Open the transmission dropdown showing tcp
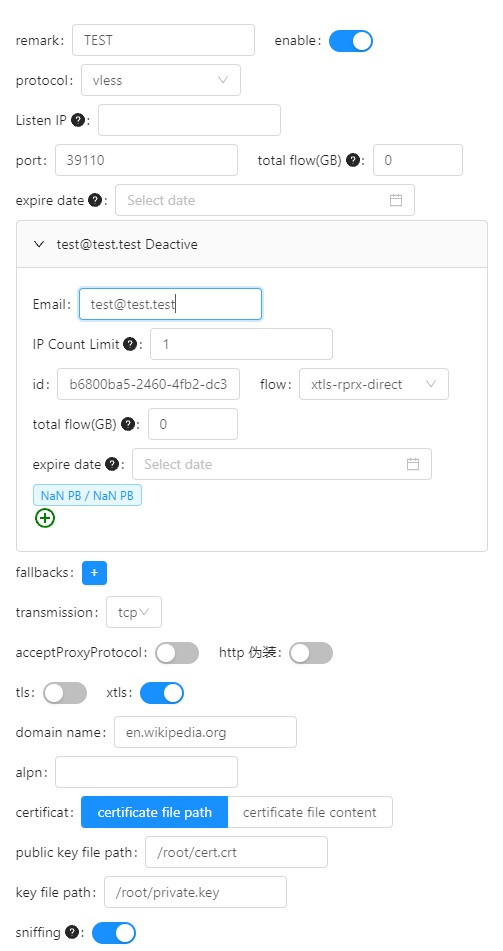Viewport: 503px width, 951px height. coord(134,613)
